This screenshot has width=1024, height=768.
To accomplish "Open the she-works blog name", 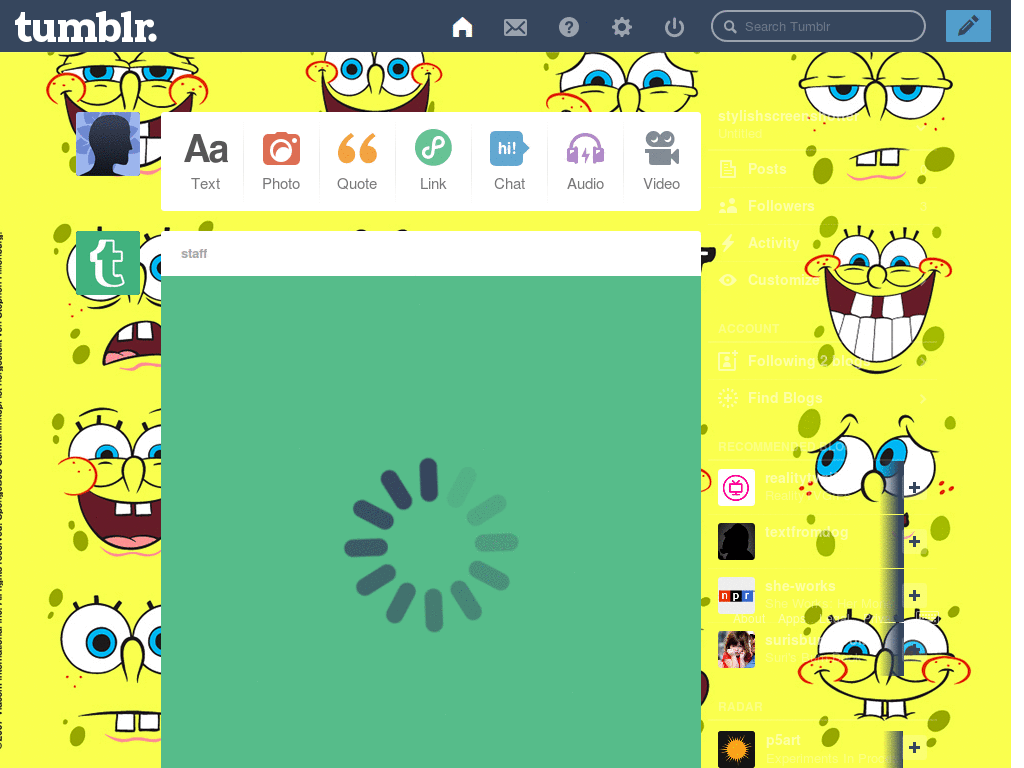I will [x=800, y=586].
